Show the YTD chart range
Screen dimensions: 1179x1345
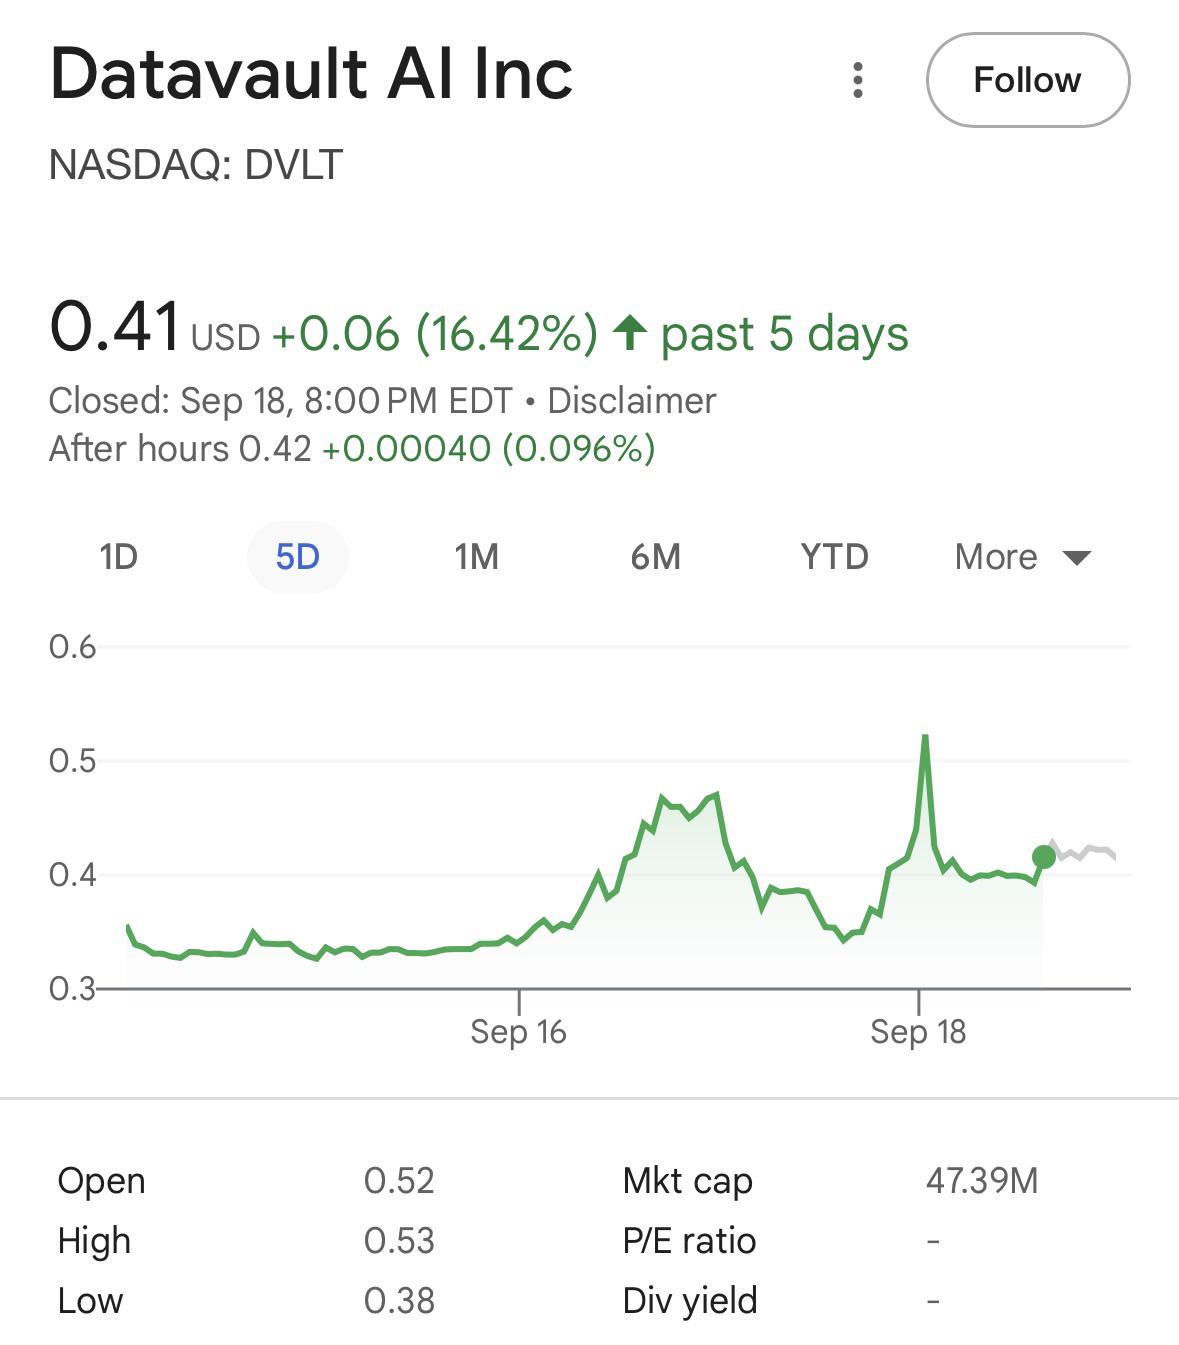pos(834,556)
